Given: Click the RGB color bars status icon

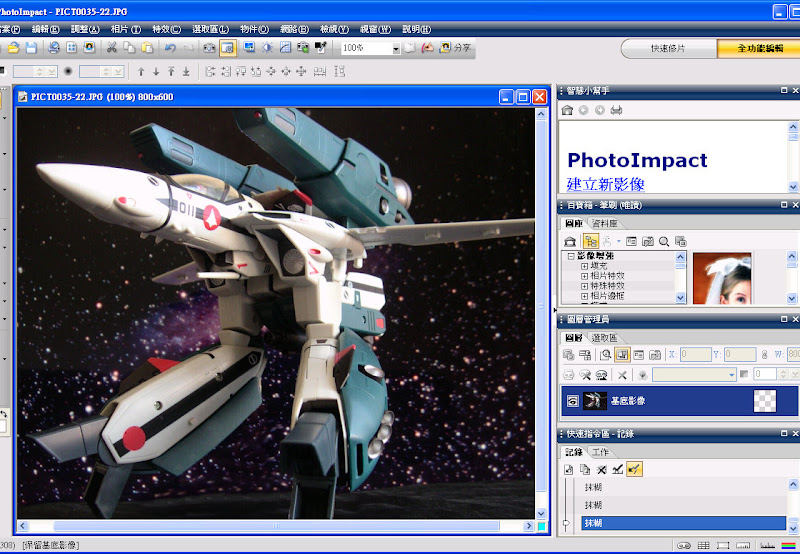Looking at the screenshot, I should tap(788, 545).
